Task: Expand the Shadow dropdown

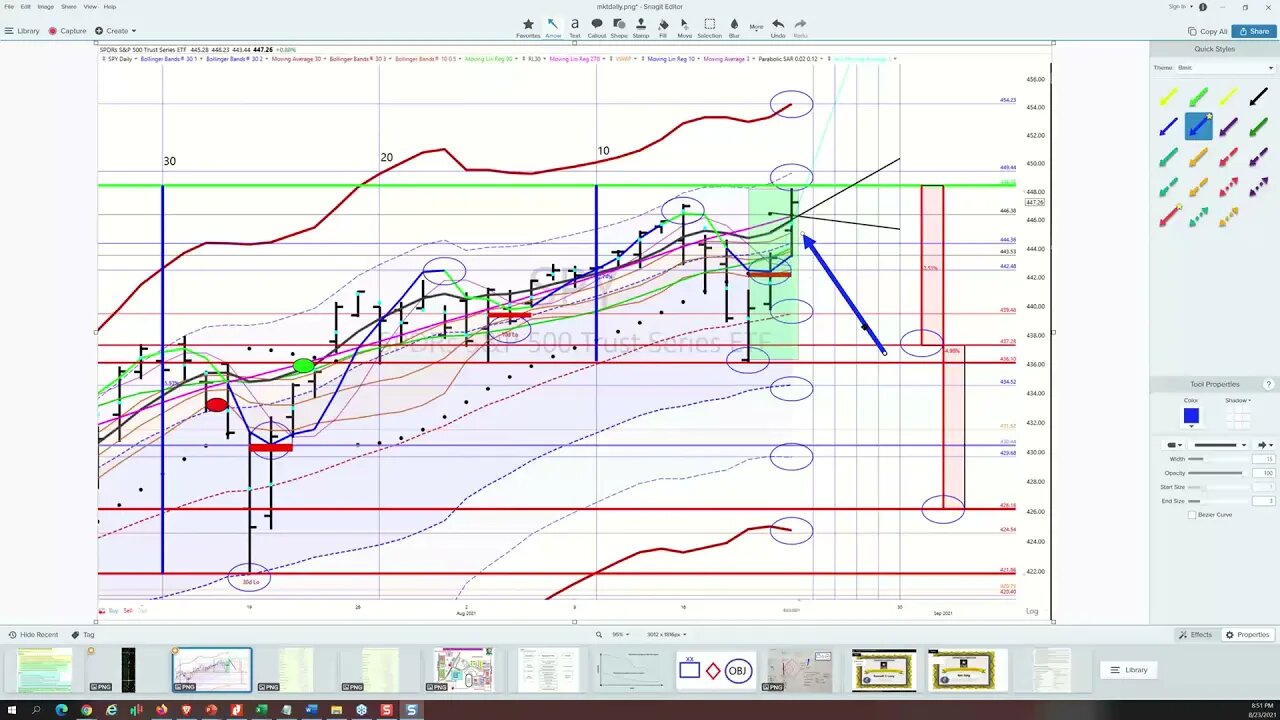Action: (x=1239, y=400)
